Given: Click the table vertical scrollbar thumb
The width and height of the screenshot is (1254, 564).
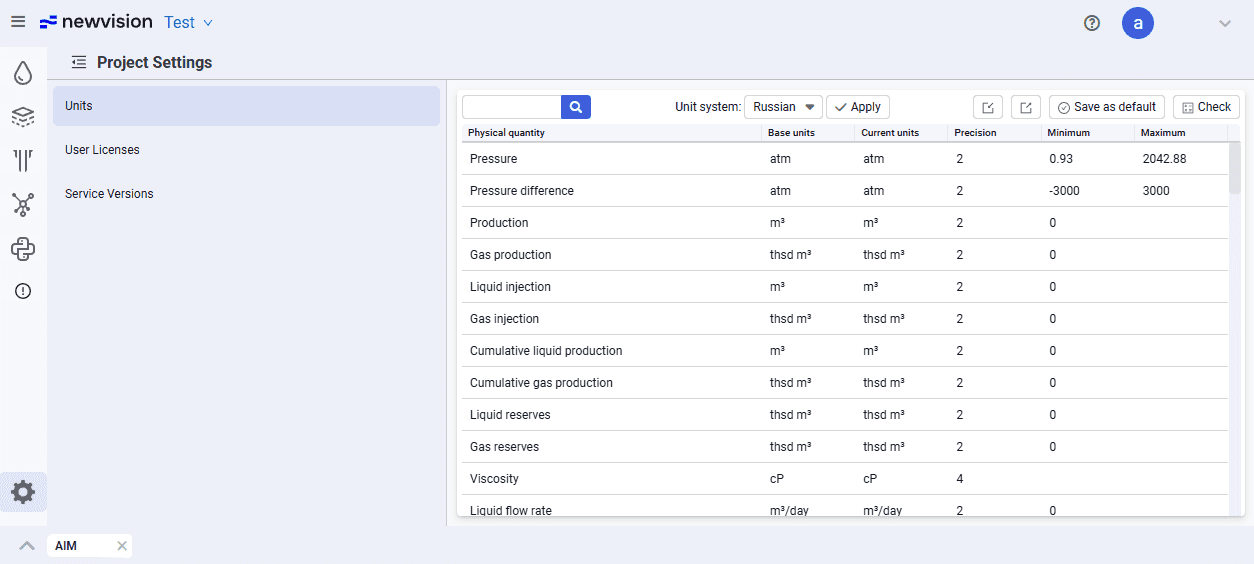Looking at the screenshot, I should click(1235, 168).
